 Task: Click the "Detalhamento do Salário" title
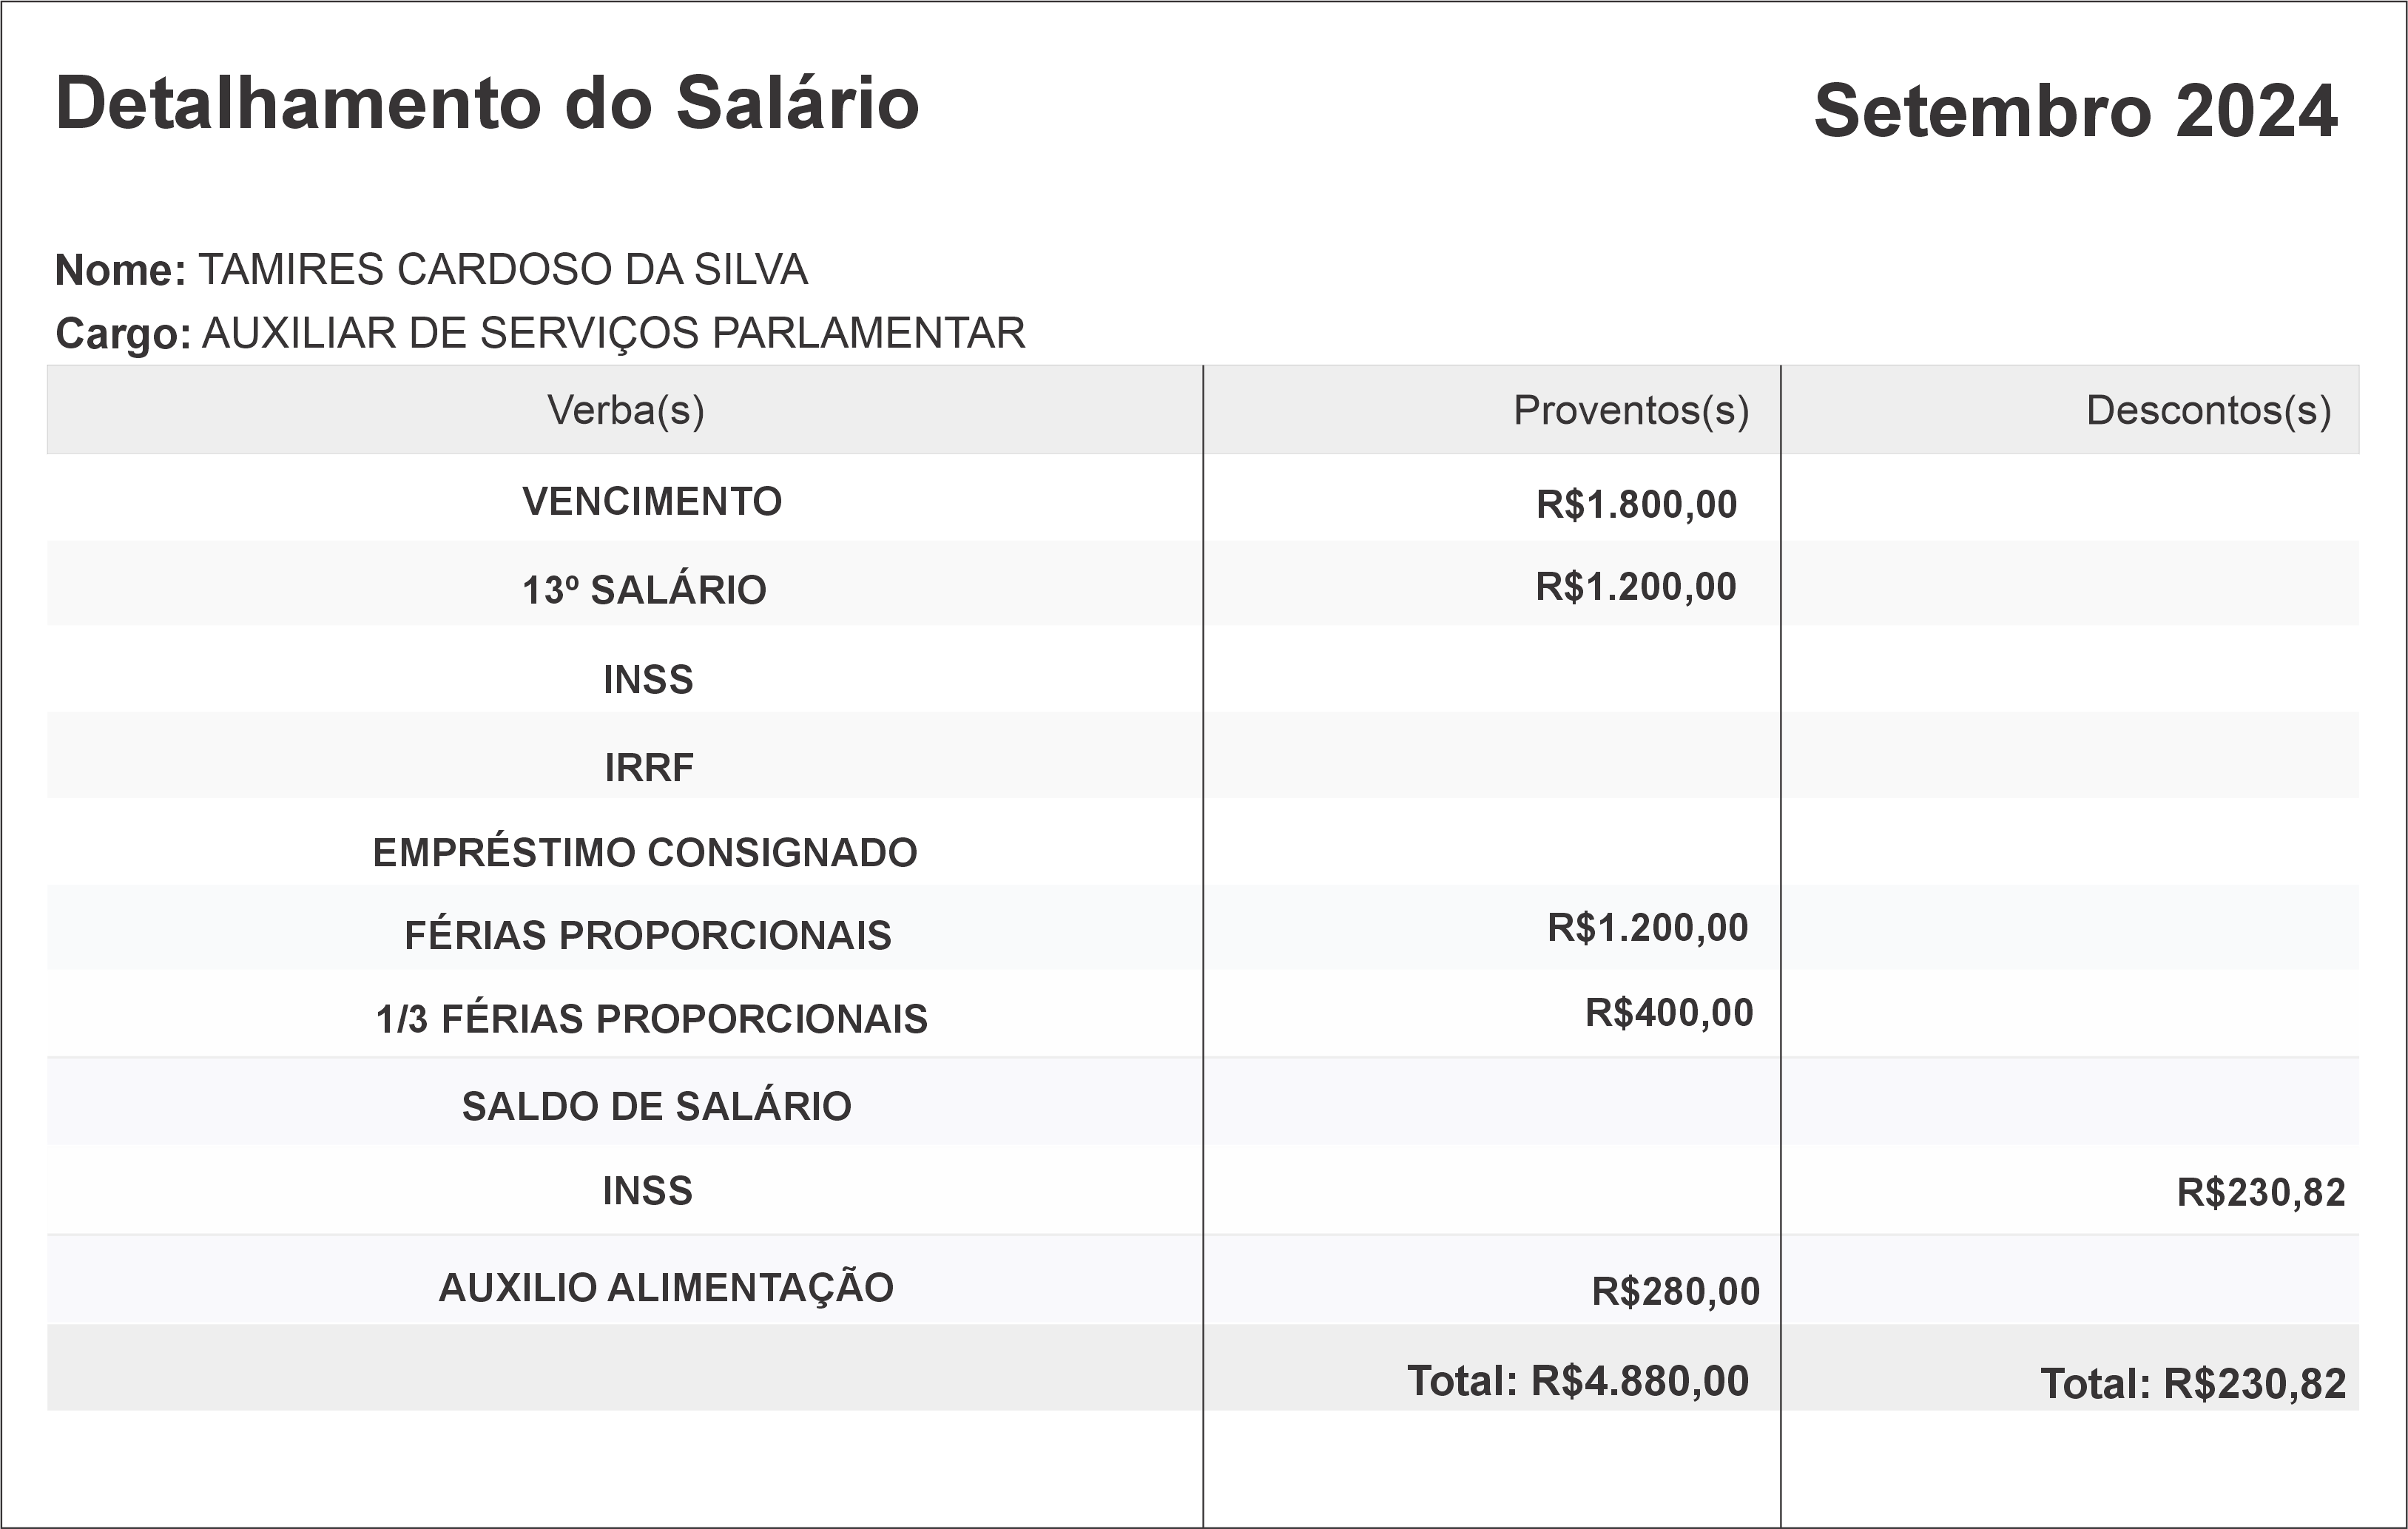[487, 103]
